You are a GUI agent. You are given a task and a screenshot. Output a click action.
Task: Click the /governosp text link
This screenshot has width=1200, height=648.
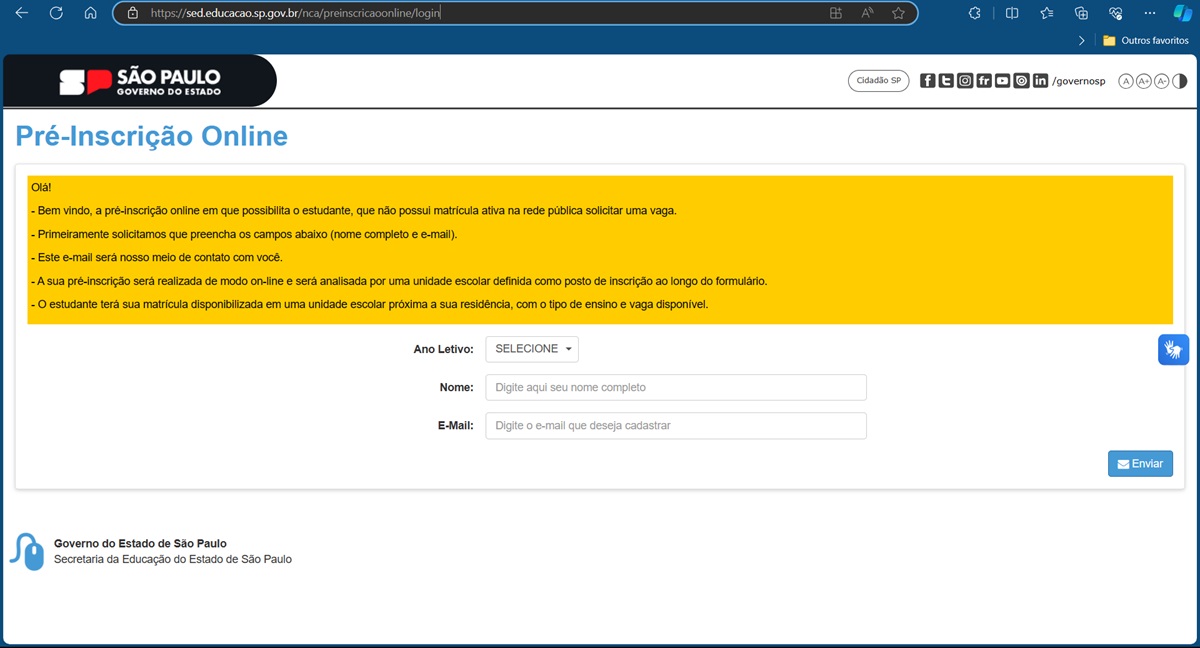pos(1079,81)
